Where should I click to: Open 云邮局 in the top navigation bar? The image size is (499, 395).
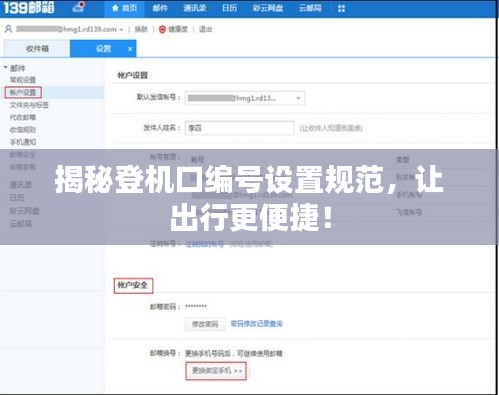point(310,8)
